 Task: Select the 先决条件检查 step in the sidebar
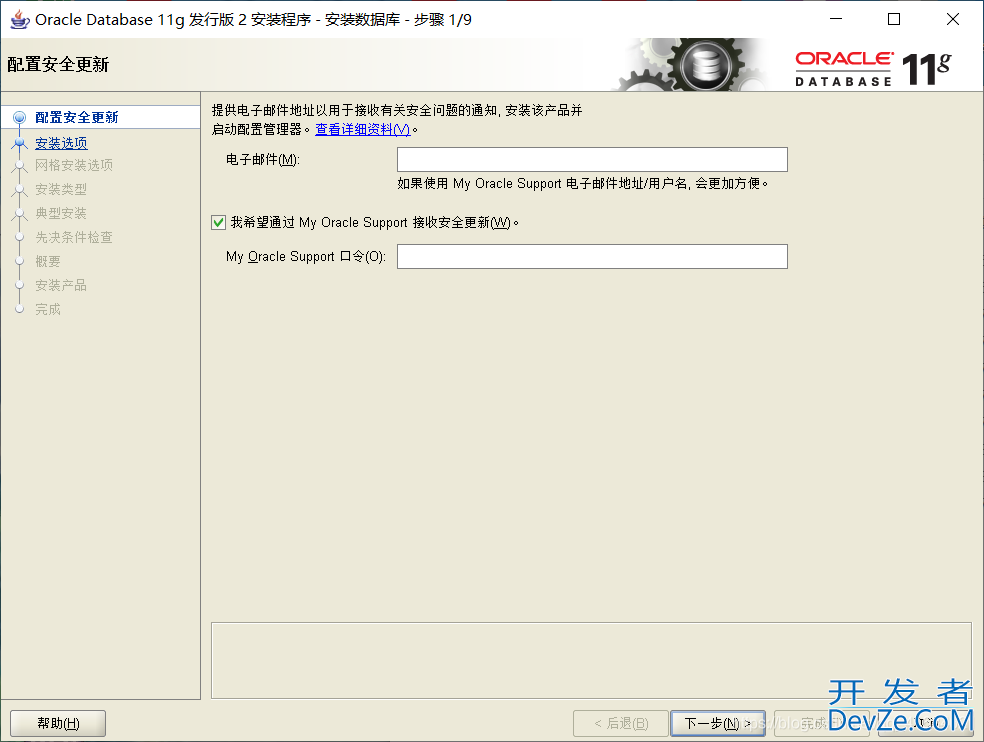point(73,237)
